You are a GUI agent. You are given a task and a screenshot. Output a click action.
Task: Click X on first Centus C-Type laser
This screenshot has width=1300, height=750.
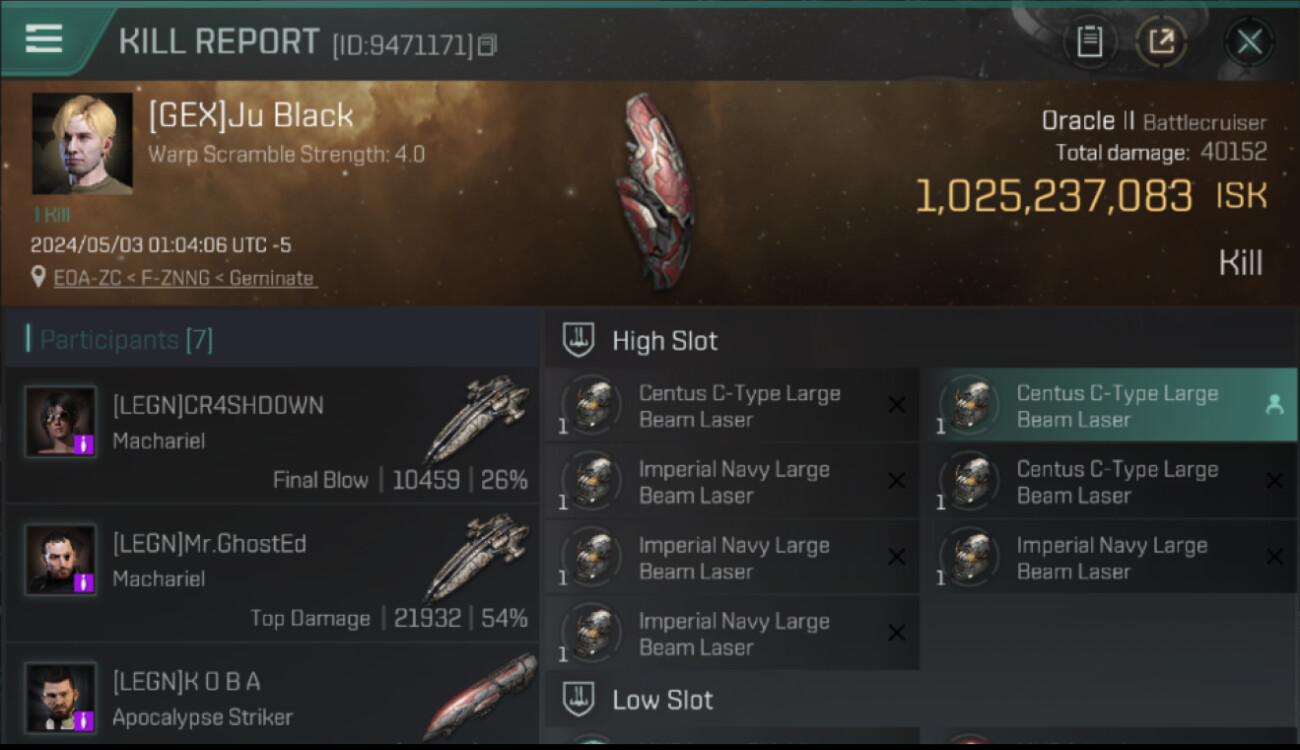(x=896, y=405)
